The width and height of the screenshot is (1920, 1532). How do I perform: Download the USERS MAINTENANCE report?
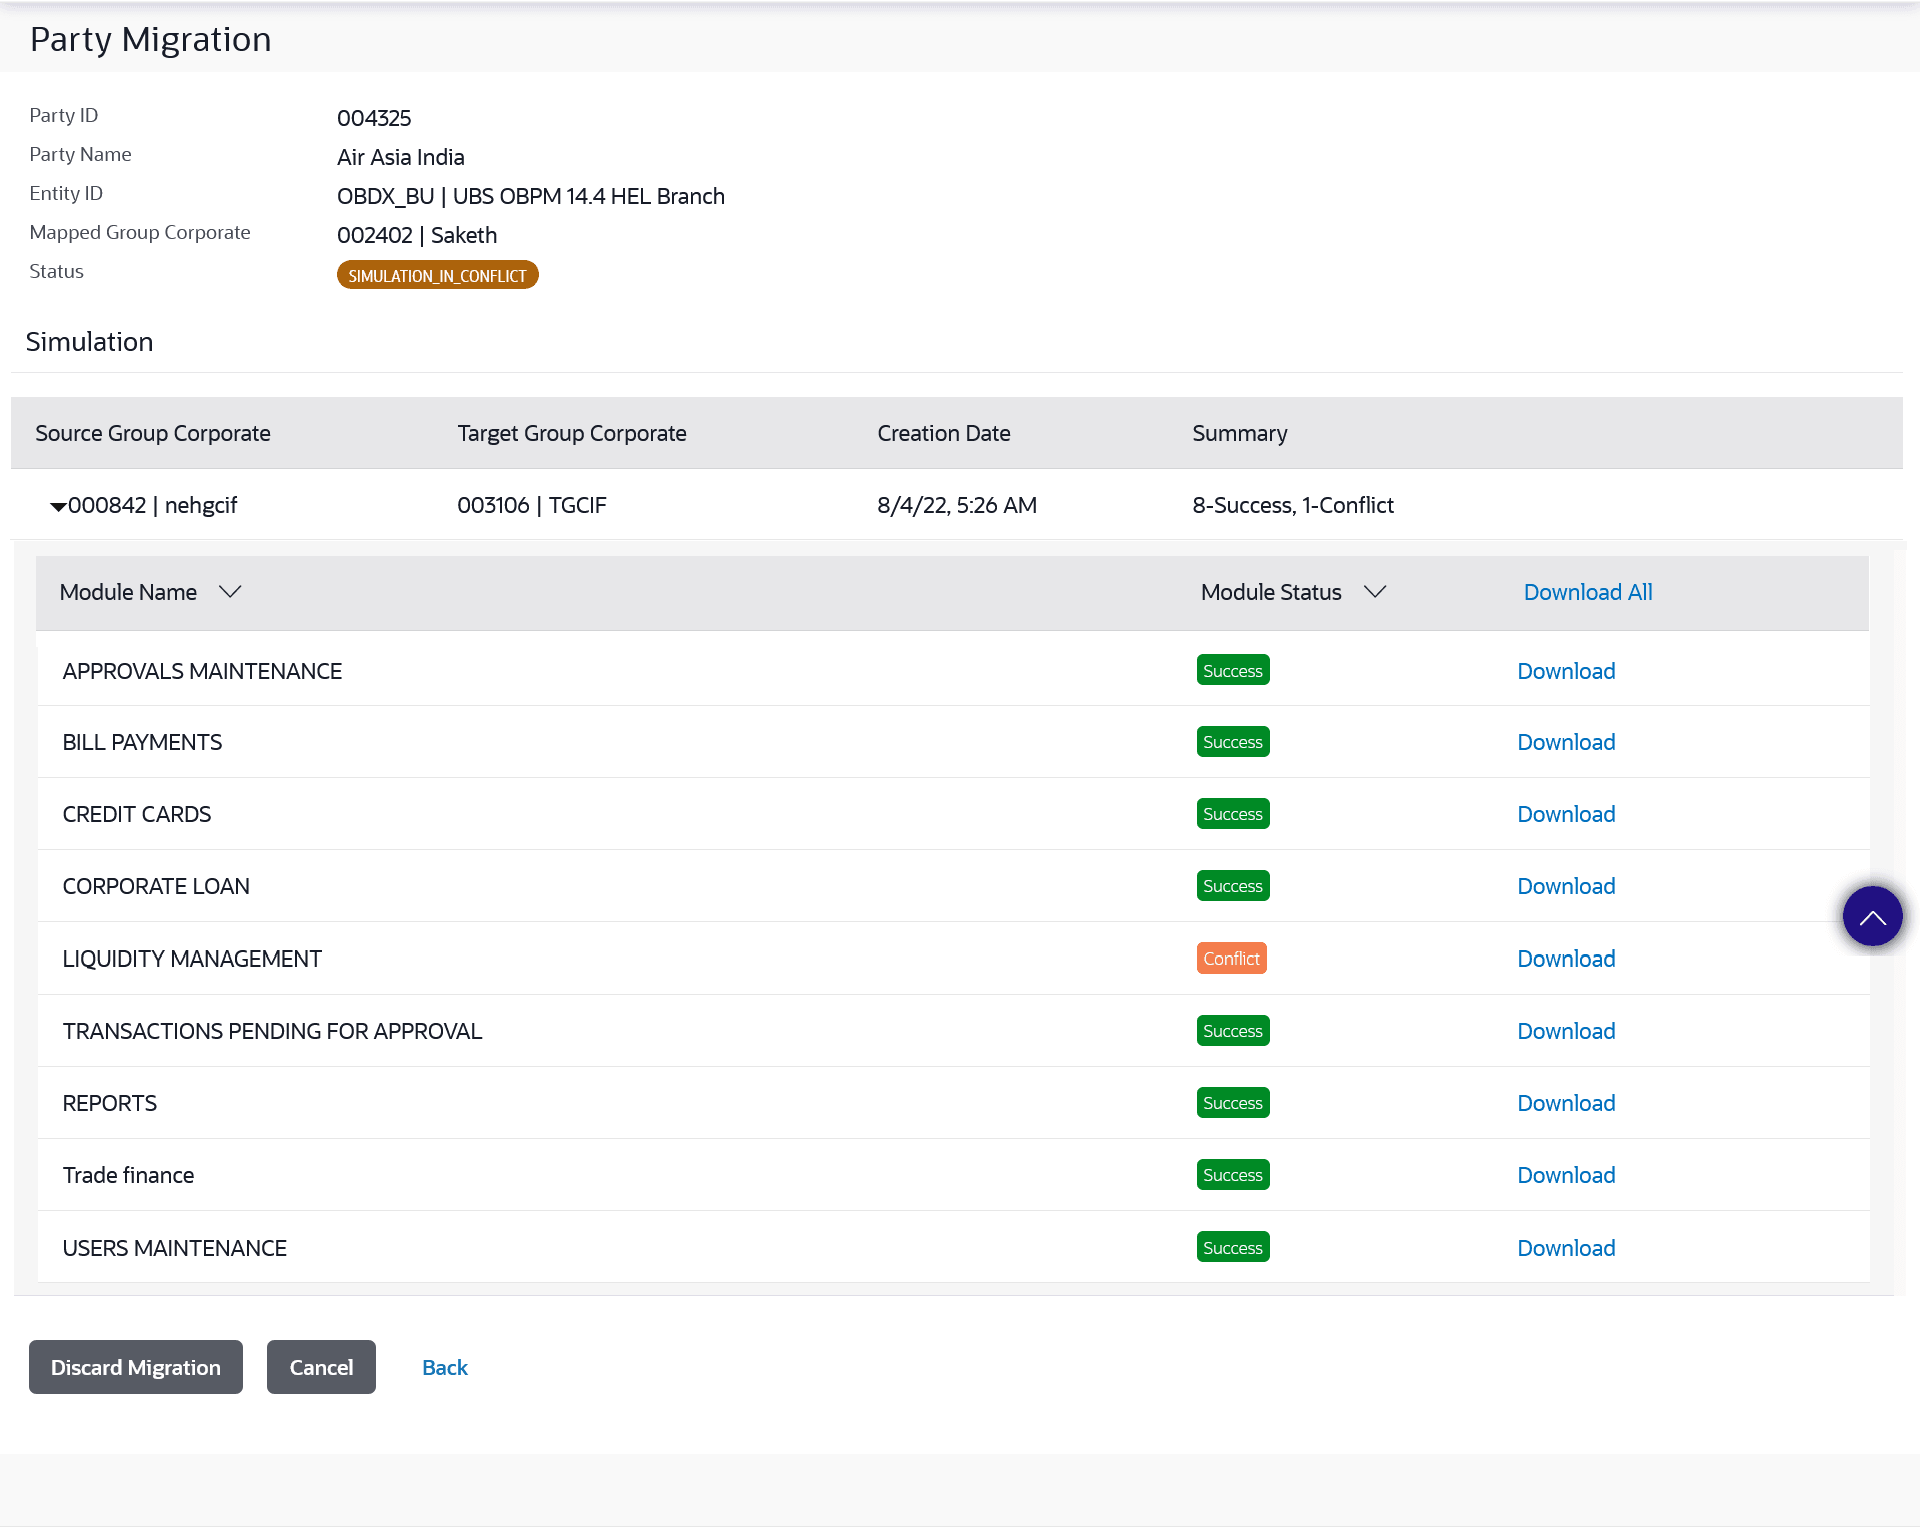[x=1566, y=1248]
